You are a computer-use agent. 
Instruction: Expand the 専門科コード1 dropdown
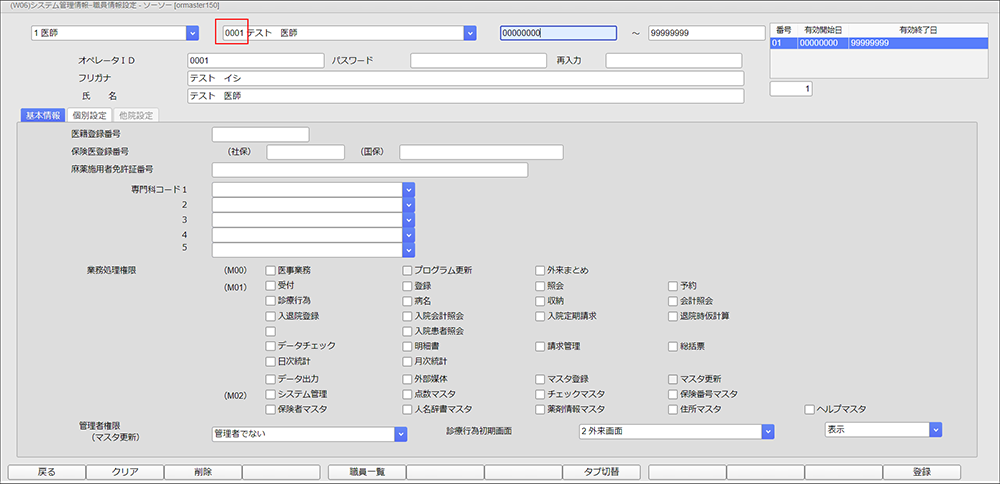coord(408,188)
